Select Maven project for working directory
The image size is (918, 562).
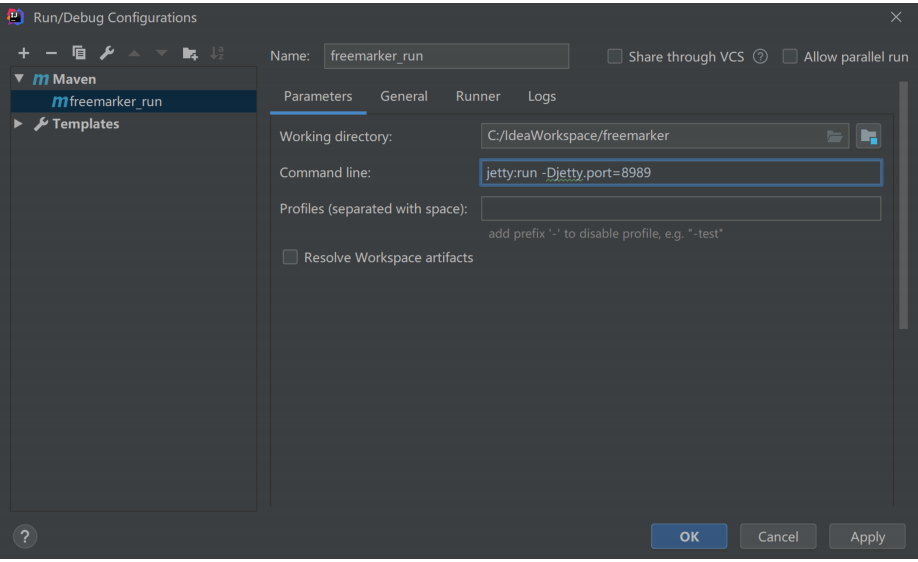[868, 136]
